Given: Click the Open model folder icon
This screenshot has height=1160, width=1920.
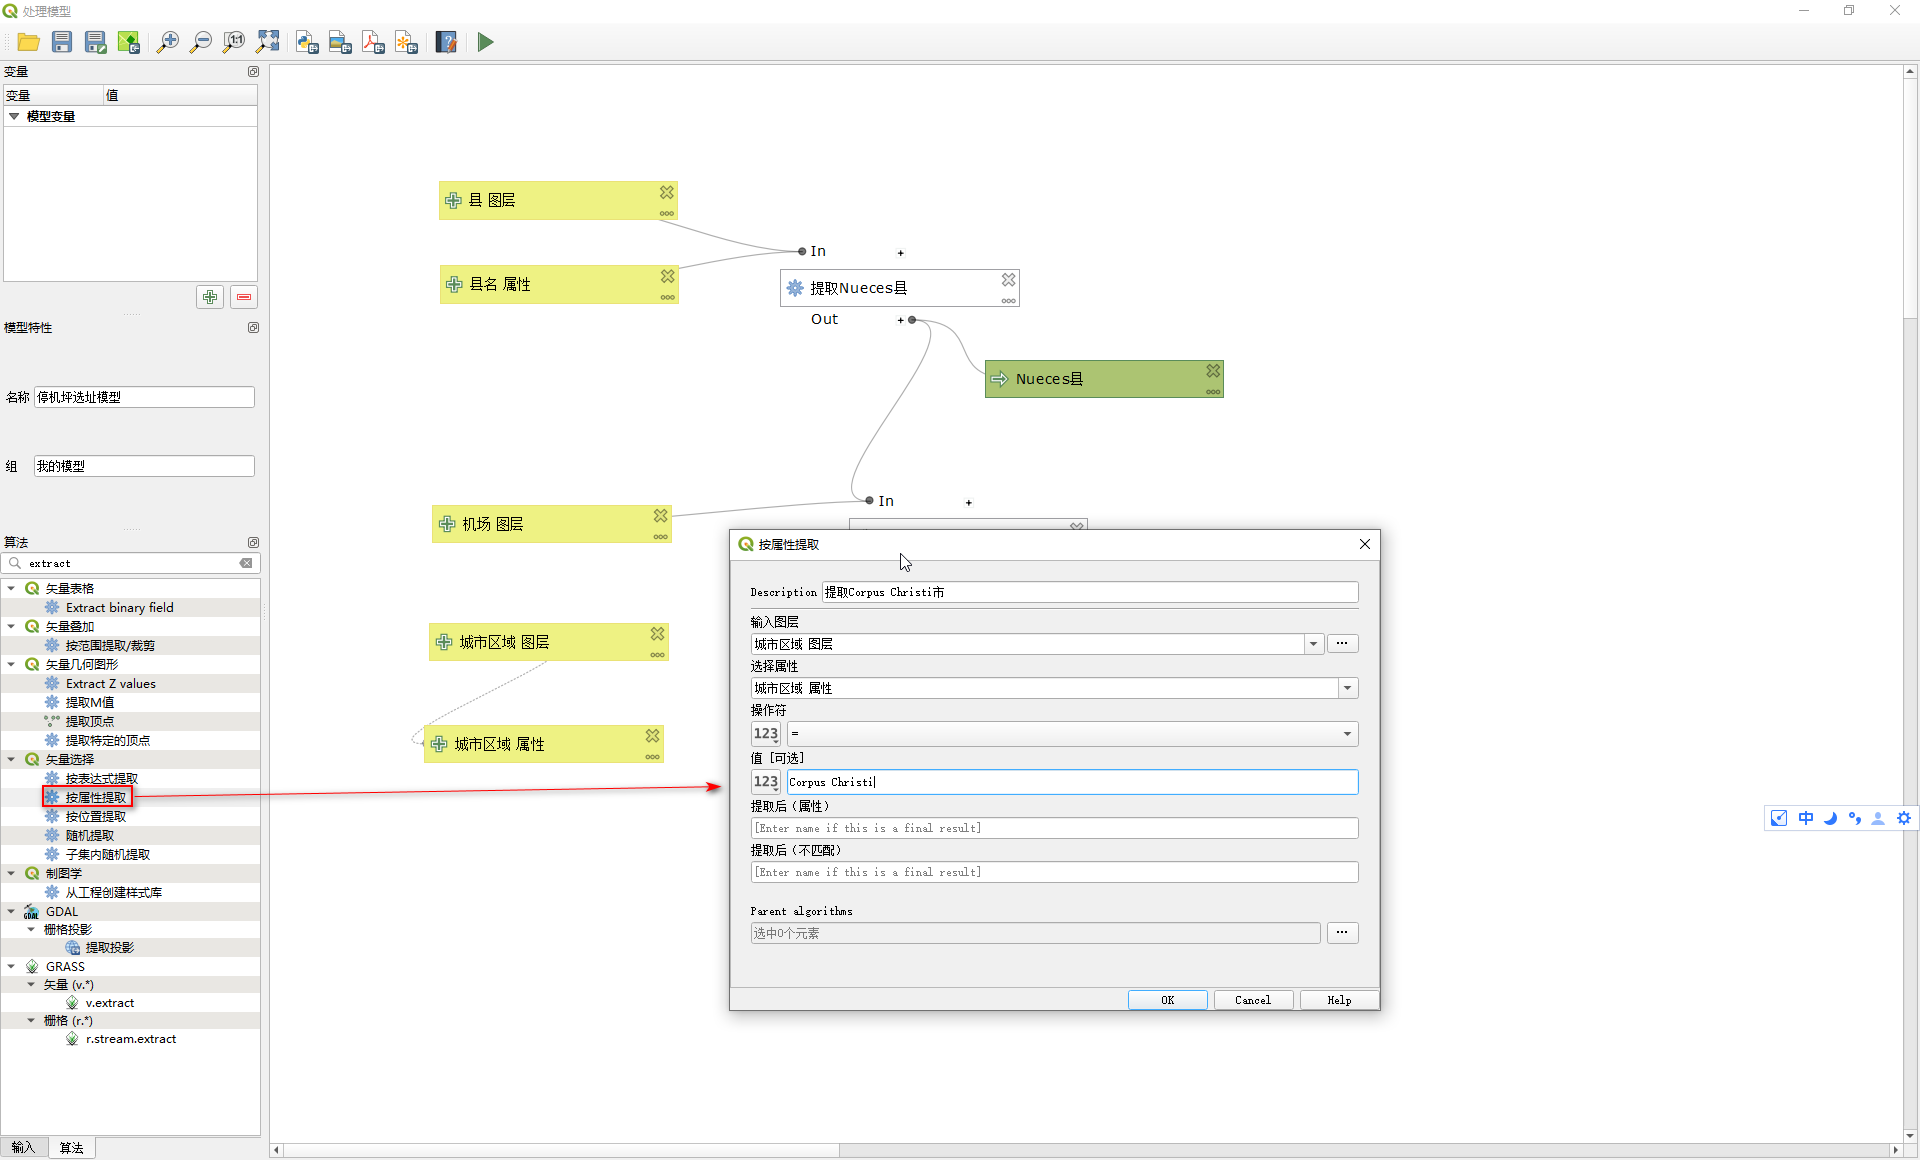Looking at the screenshot, I should (28, 42).
